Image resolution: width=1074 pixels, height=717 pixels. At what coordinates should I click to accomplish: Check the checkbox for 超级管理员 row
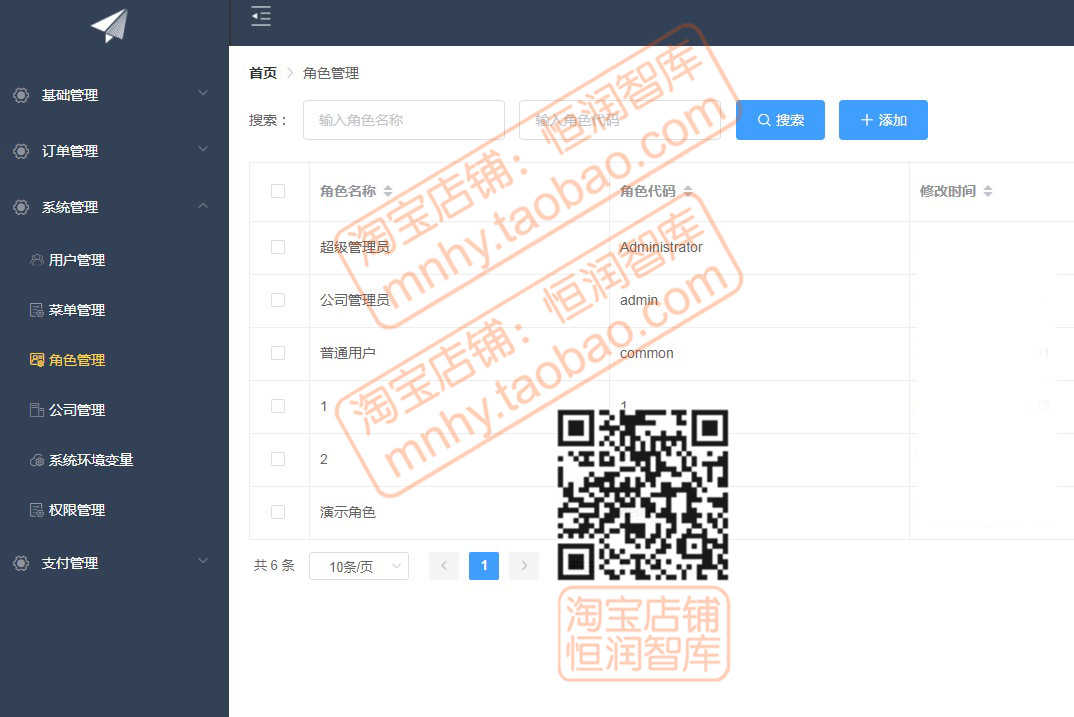click(279, 247)
